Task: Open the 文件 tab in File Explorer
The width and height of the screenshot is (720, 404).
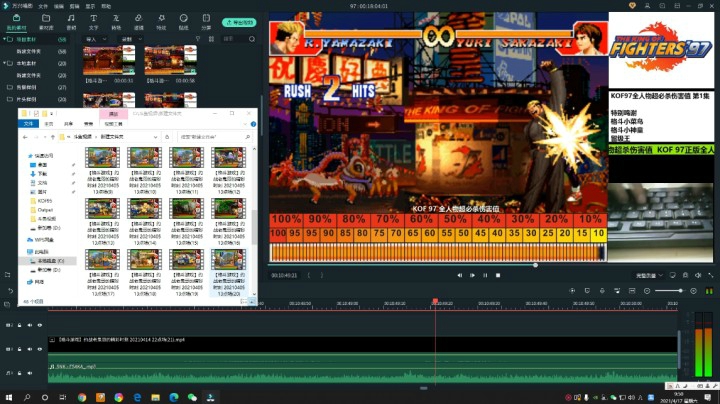Action: pos(28,124)
